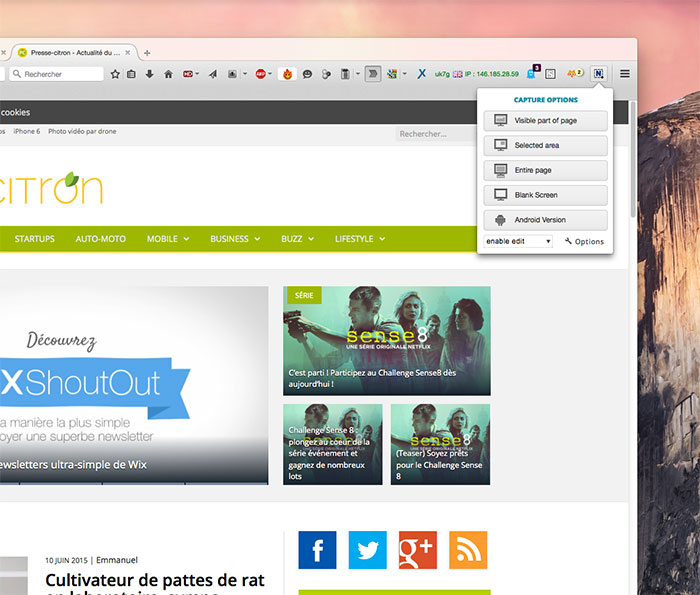Go to the home page icon
The image size is (700, 595).
pos(168,74)
